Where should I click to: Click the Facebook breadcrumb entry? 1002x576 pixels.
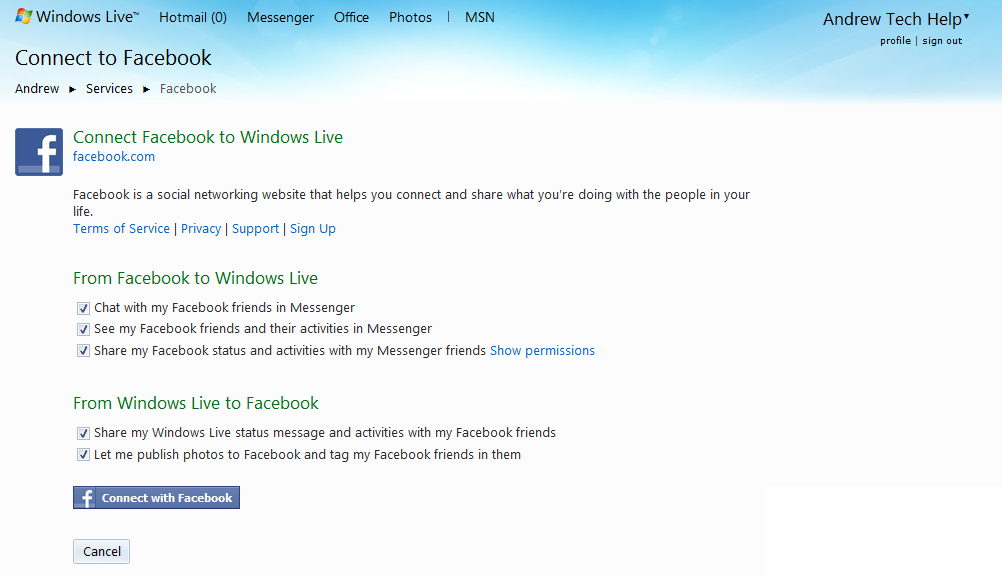click(188, 88)
